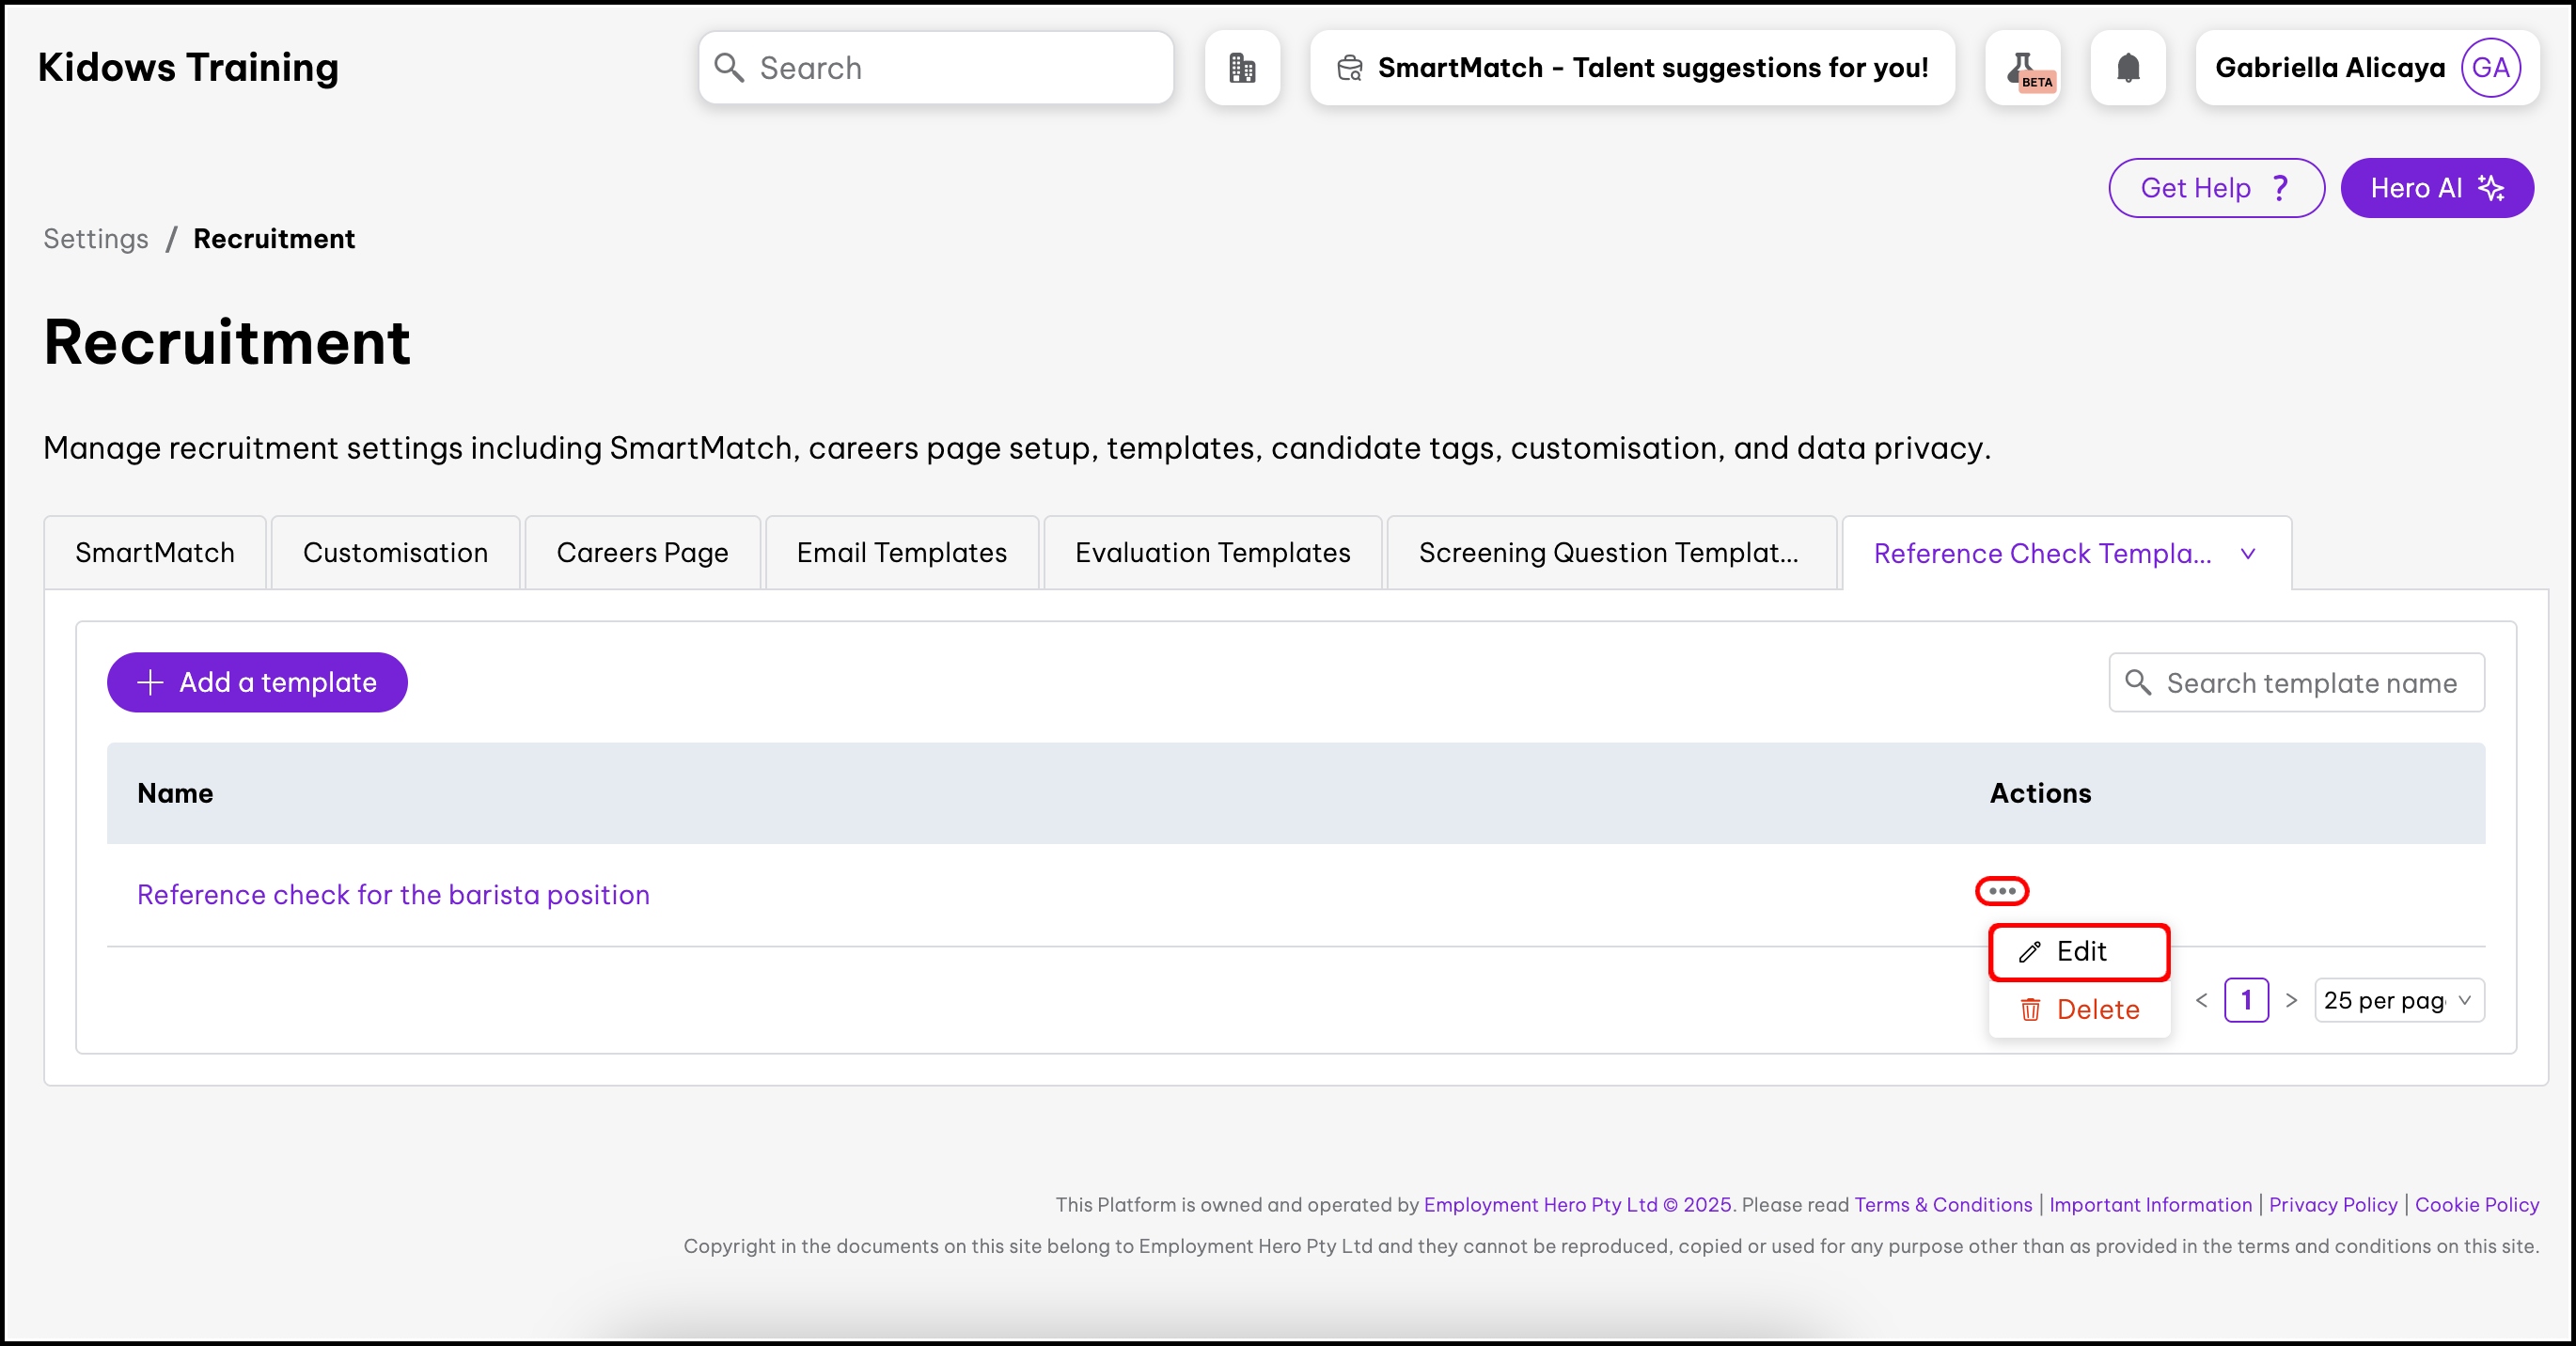2576x1346 pixels.
Task: Open the 25 per page dropdown
Action: tap(2398, 1000)
